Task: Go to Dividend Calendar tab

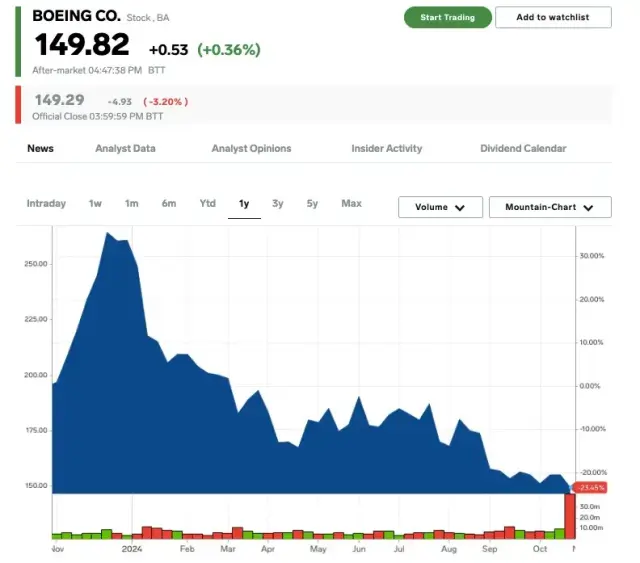Action: (x=523, y=148)
